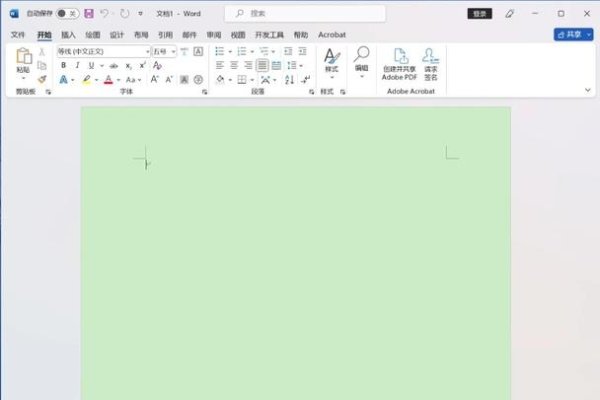Screen dimensions: 600x400
Task: Decrease the paragraph indent
Action: point(288,51)
